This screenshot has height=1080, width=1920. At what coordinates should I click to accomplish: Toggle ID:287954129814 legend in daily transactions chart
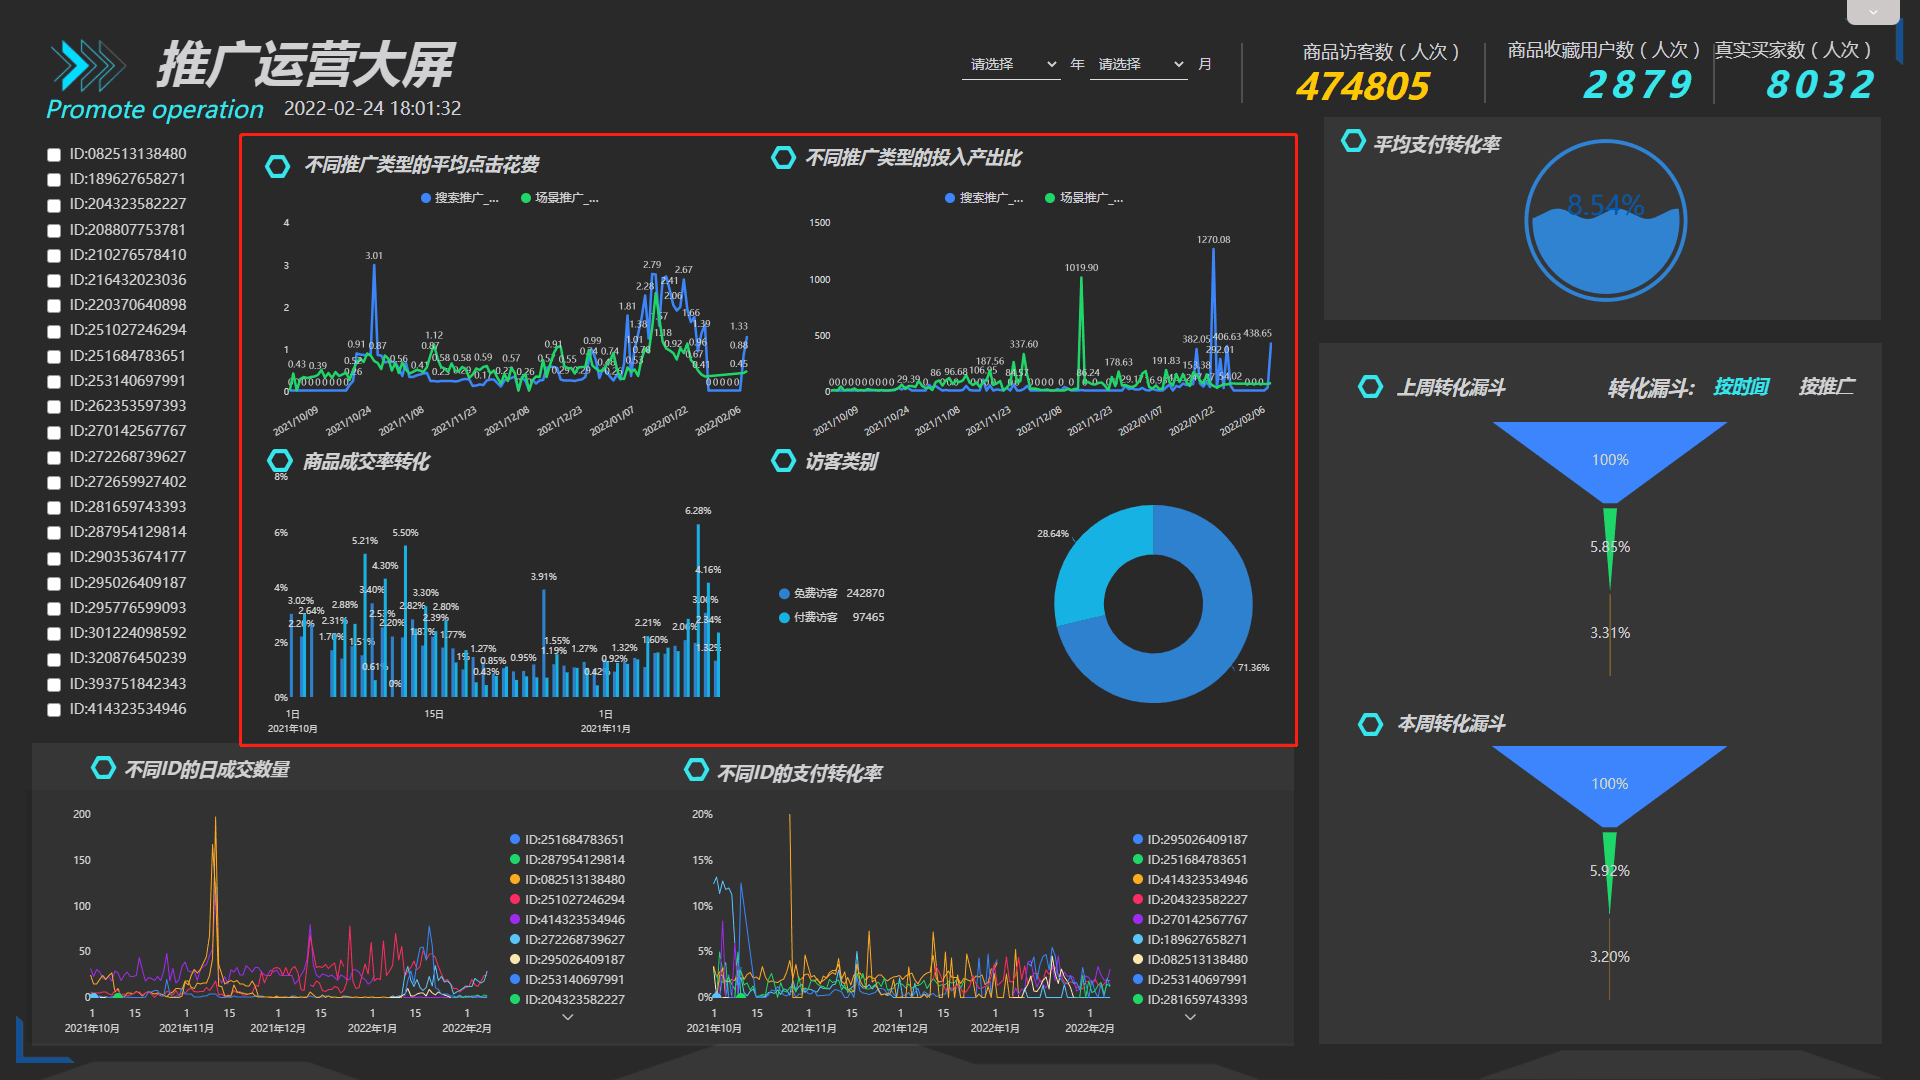(567, 860)
